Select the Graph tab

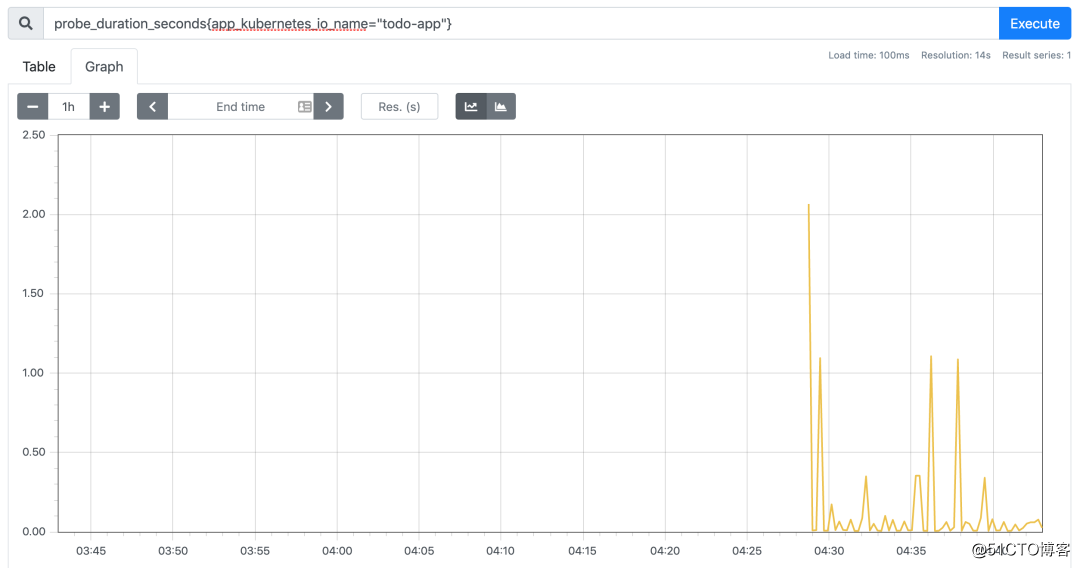coord(104,67)
